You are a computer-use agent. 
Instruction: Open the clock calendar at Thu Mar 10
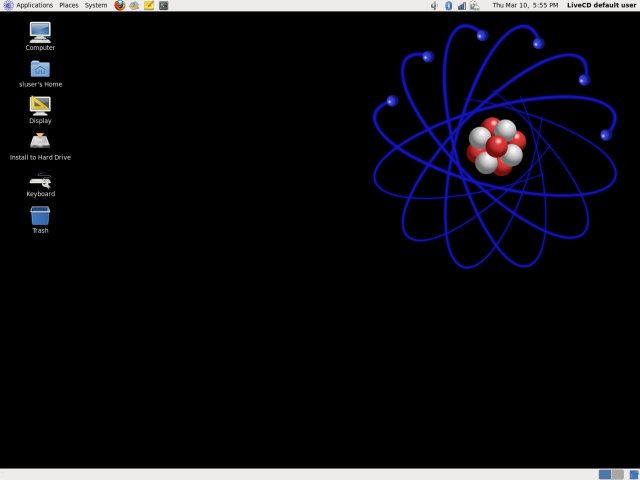pos(525,5)
